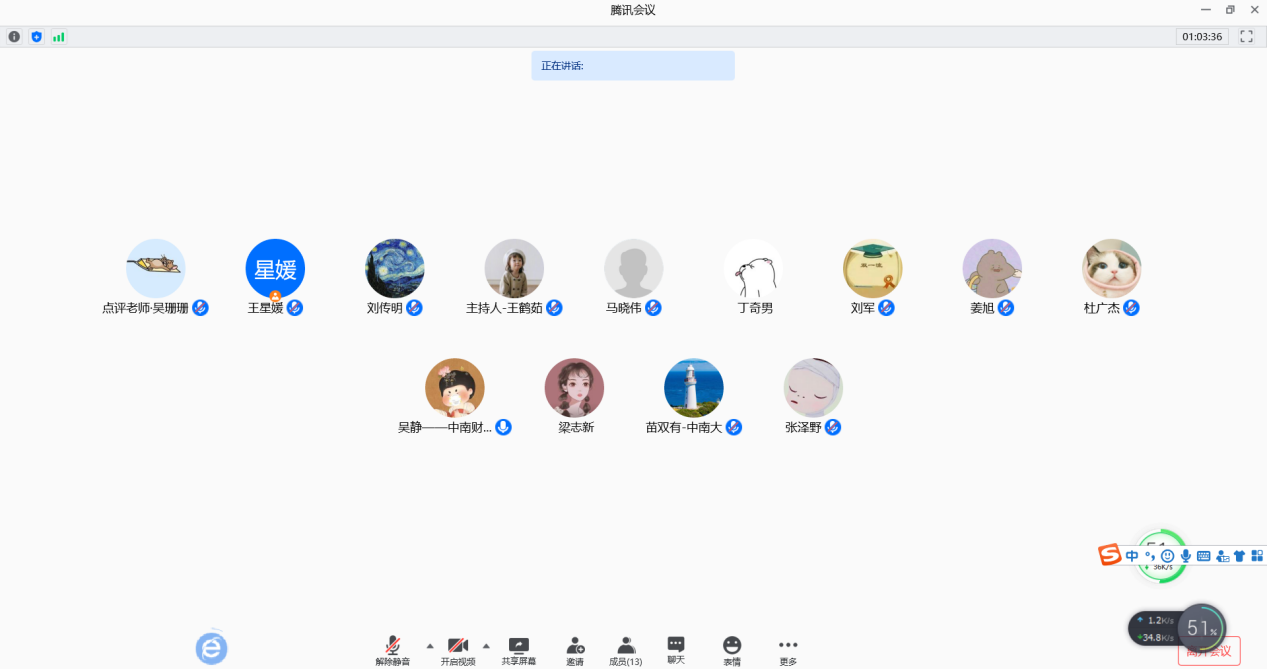Open Sogou input toolbox grid menu

point(1257,556)
